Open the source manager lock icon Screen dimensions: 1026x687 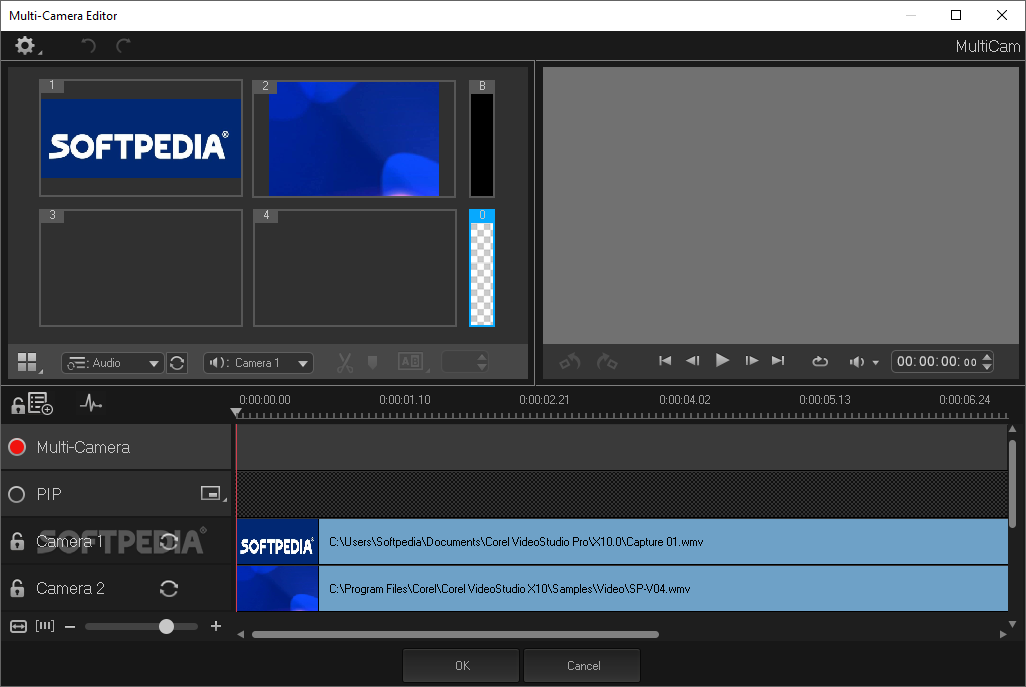tap(31, 404)
